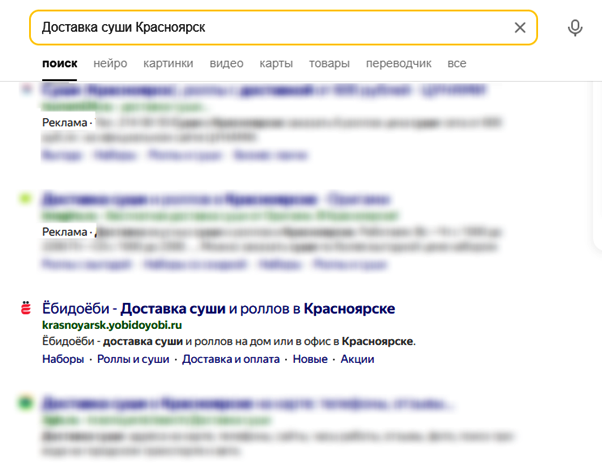Viewport: 602px width, 475px height.
Task: Open the 'Доставка и оплата' sitelink
Action: [x=231, y=359]
